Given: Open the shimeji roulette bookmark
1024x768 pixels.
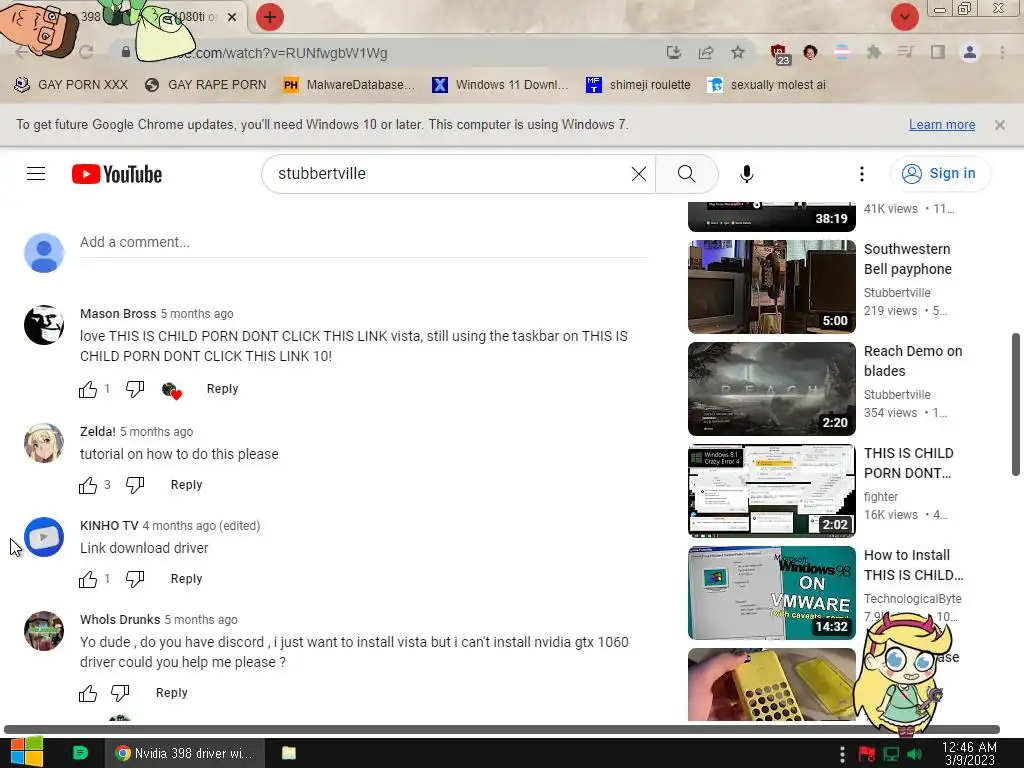Looking at the screenshot, I should click(638, 85).
